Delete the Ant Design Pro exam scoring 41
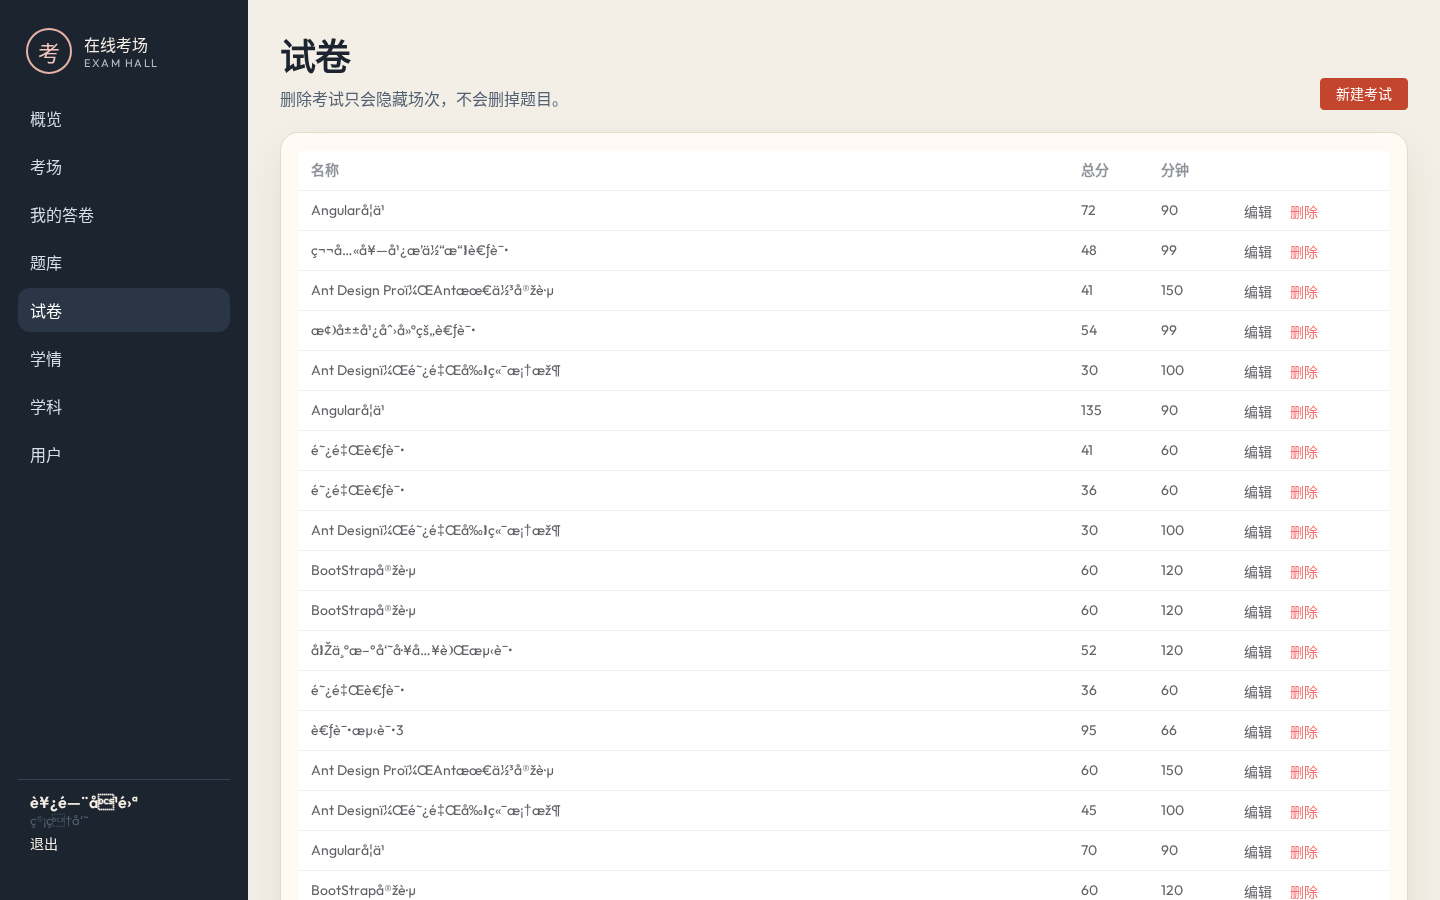 pyautogui.click(x=1304, y=292)
